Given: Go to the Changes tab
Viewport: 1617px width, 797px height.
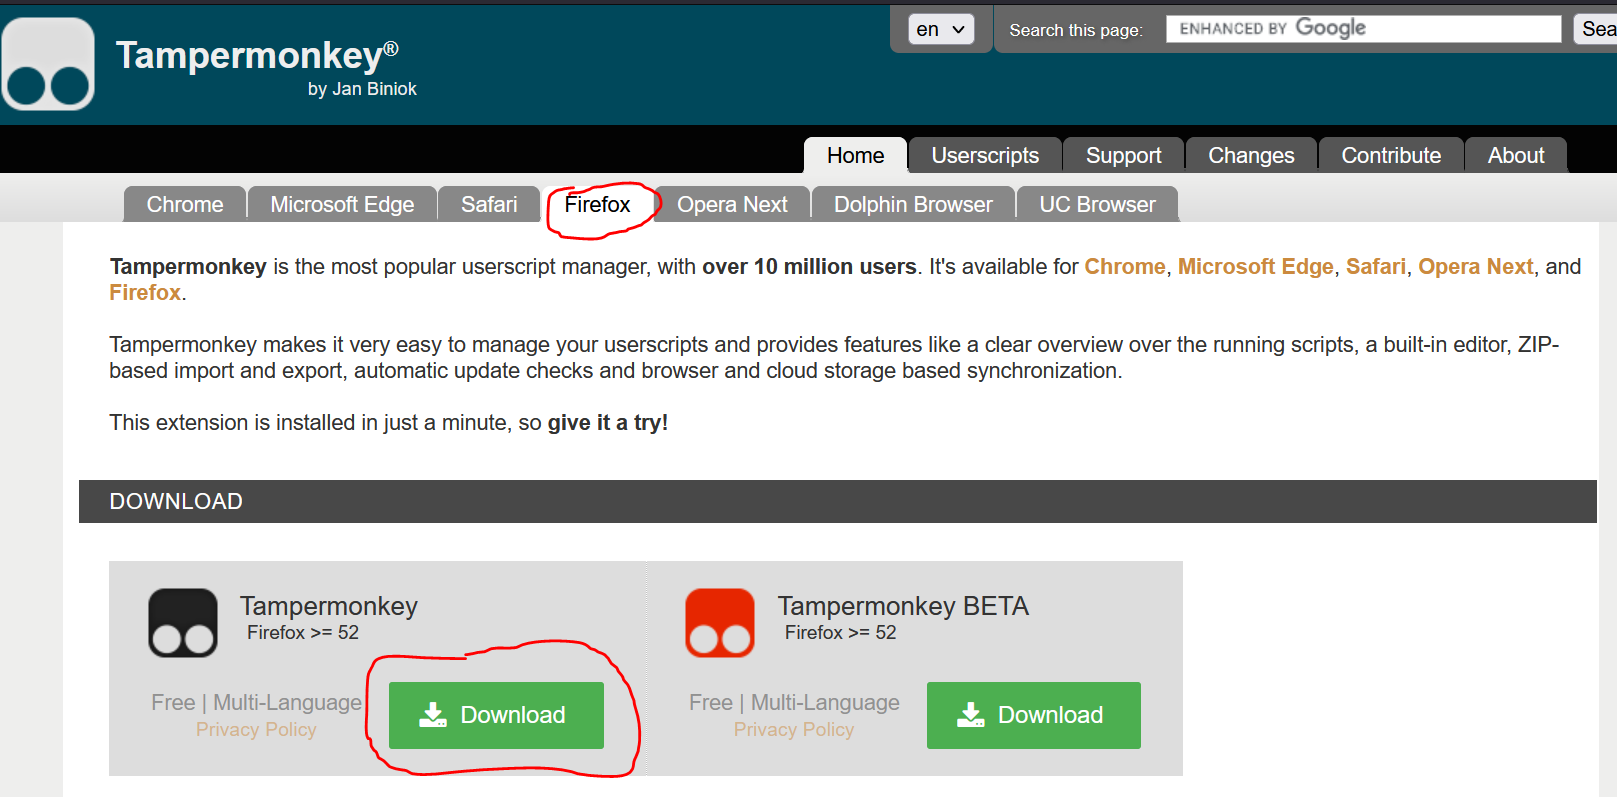Looking at the screenshot, I should coord(1250,156).
